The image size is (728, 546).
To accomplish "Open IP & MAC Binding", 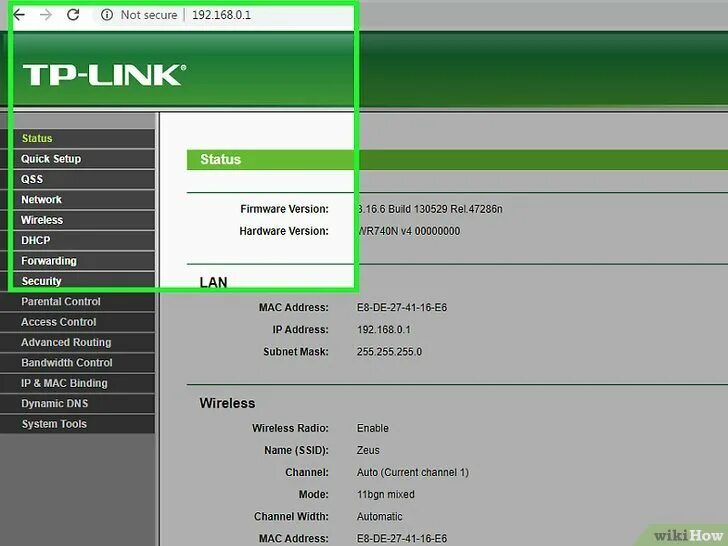I will [78, 384].
